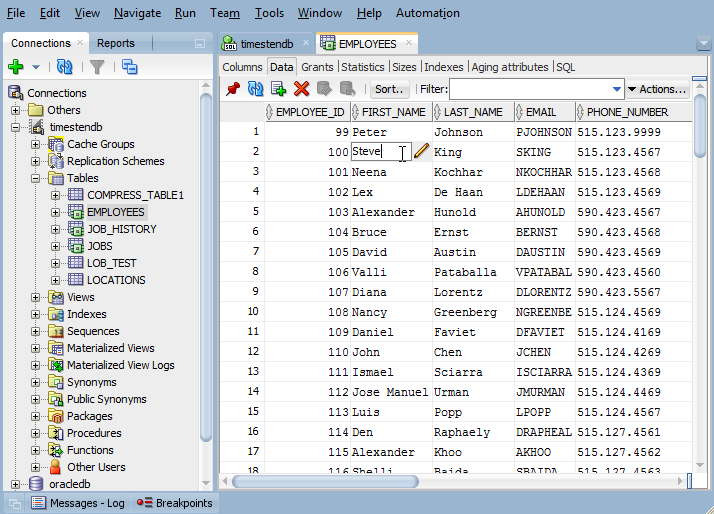Click the Views folder icon
714x514 pixels.
coord(56,297)
